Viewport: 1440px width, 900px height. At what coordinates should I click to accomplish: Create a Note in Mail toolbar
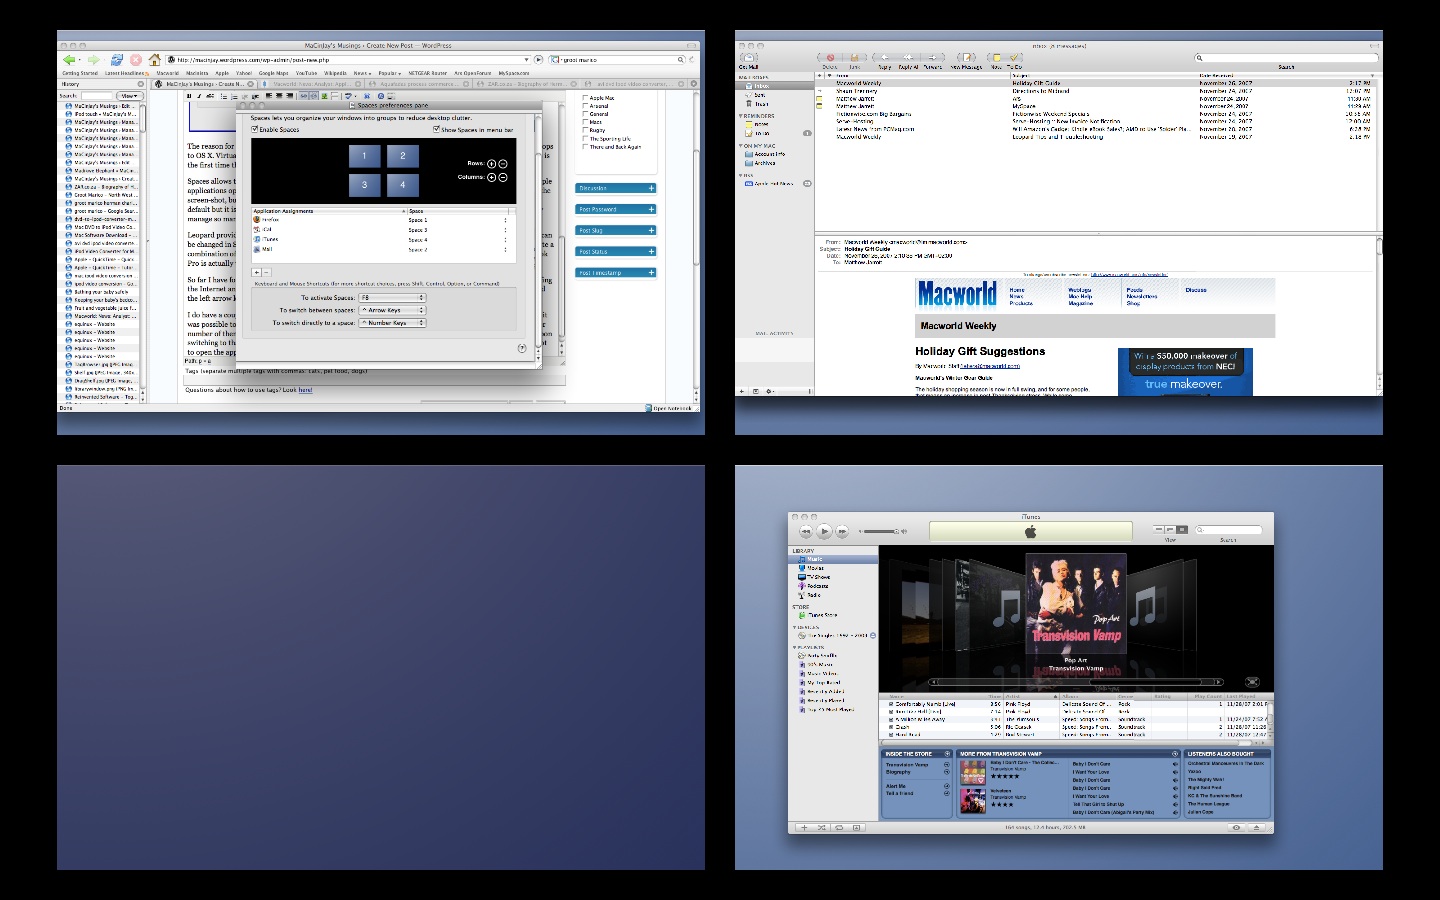(x=996, y=59)
